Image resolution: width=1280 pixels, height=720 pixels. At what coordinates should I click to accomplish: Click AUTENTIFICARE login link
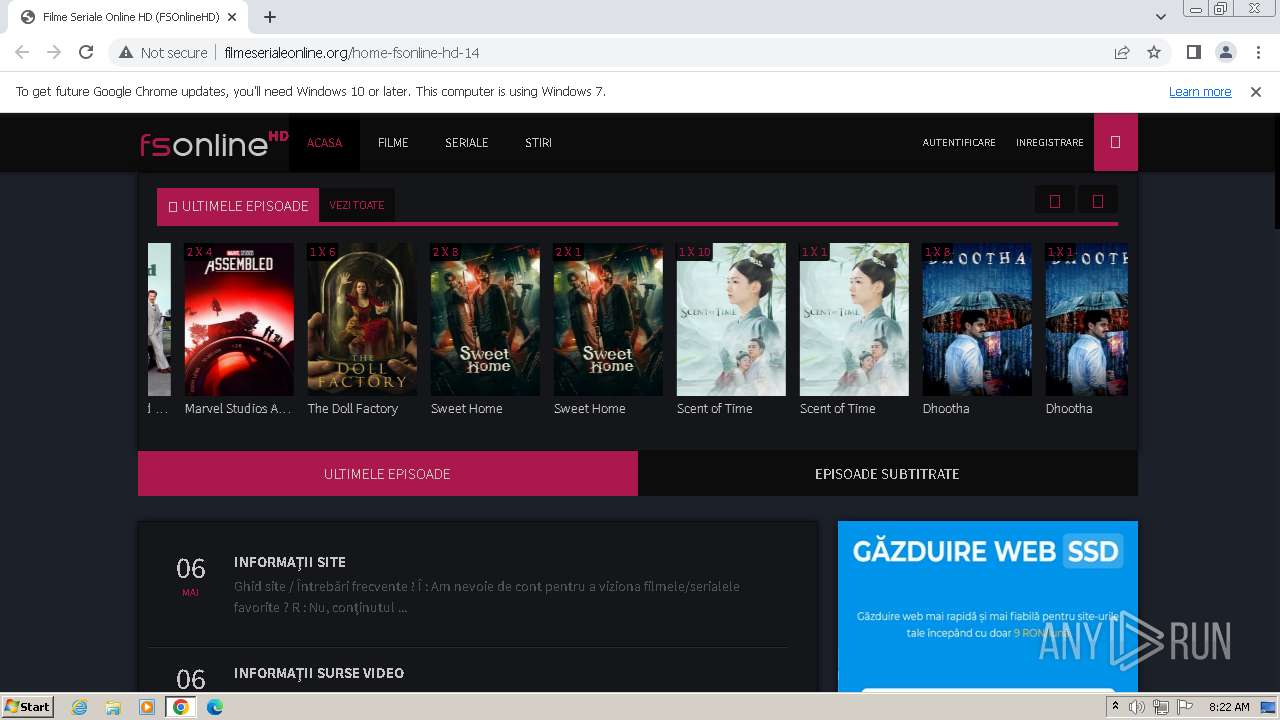click(x=959, y=143)
